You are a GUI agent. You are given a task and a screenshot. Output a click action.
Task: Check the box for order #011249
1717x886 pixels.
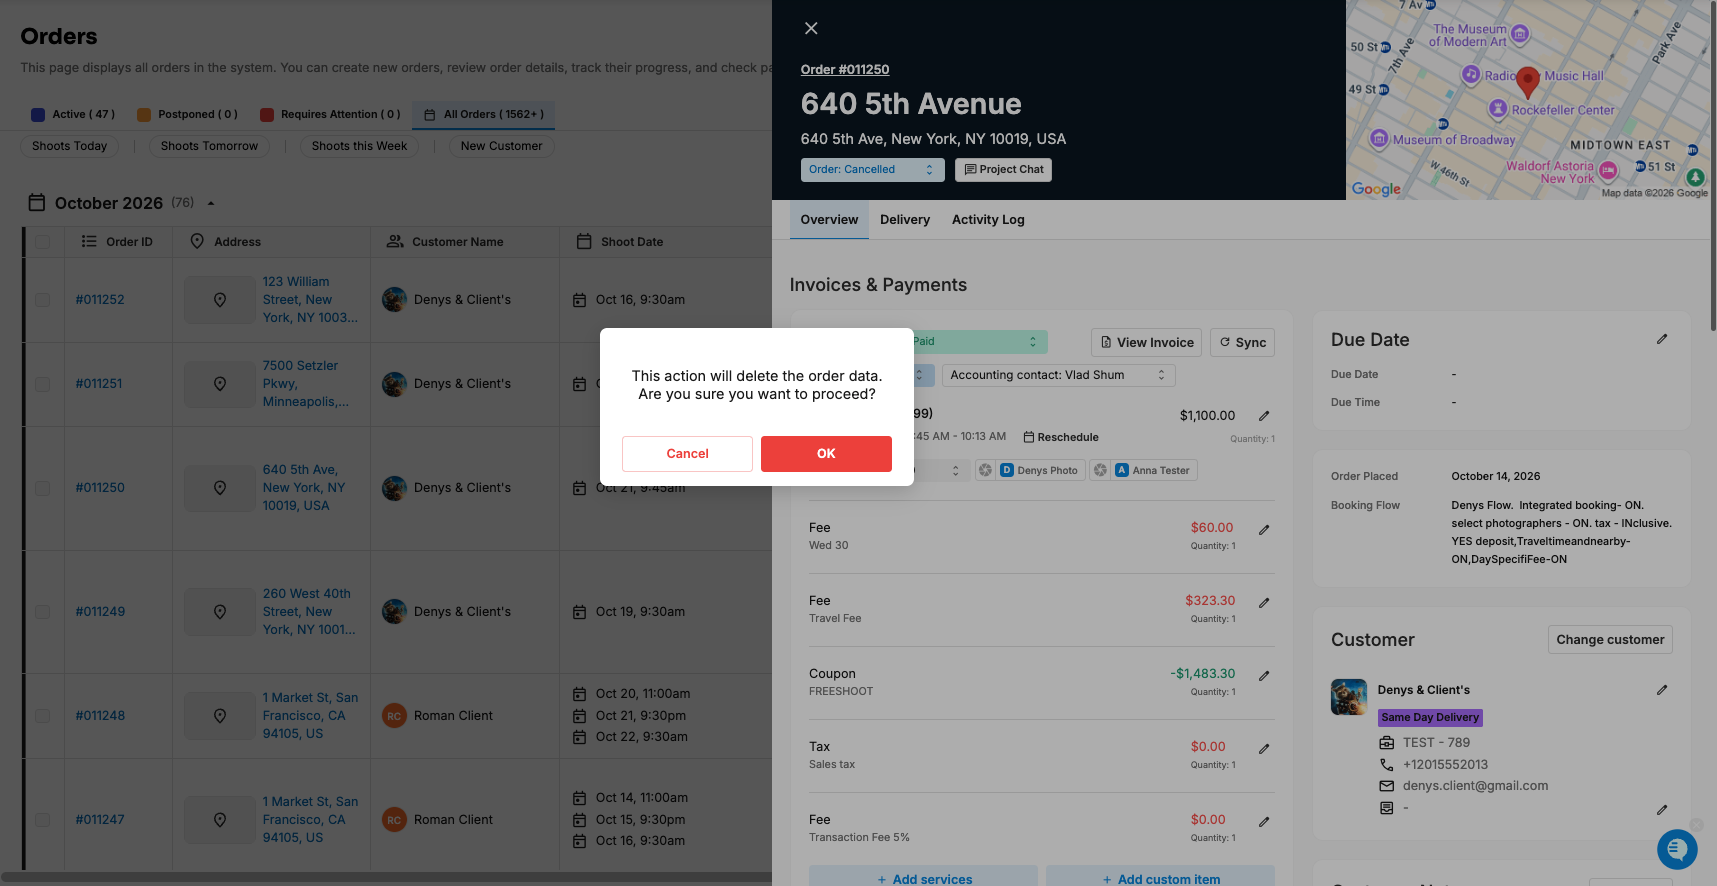point(42,612)
